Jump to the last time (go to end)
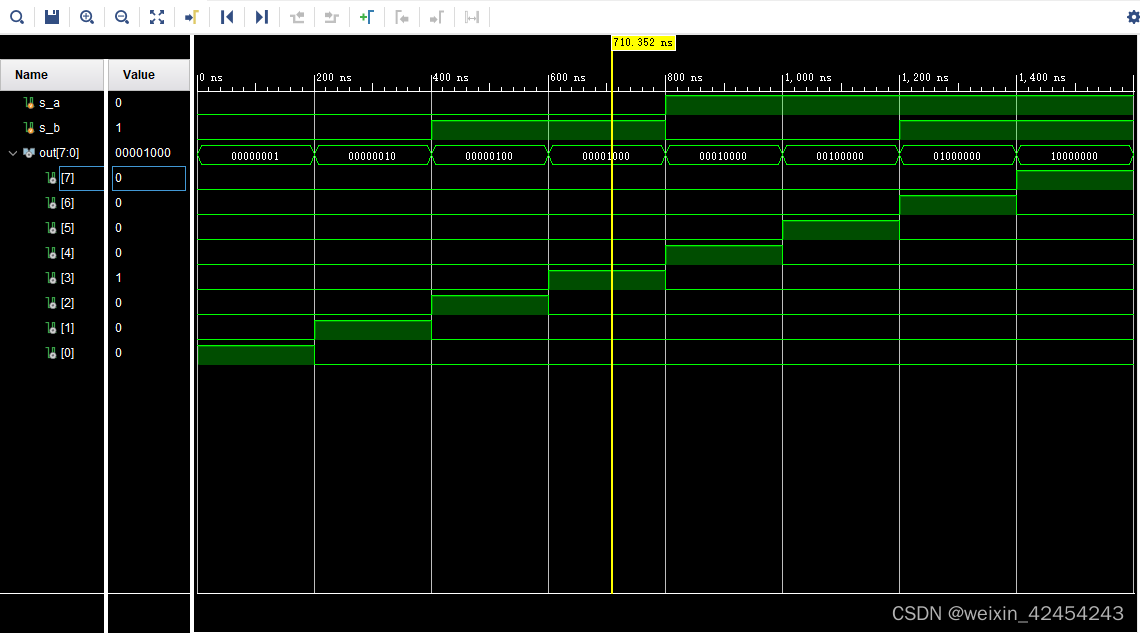This screenshot has width=1140, height=633. 262,17
